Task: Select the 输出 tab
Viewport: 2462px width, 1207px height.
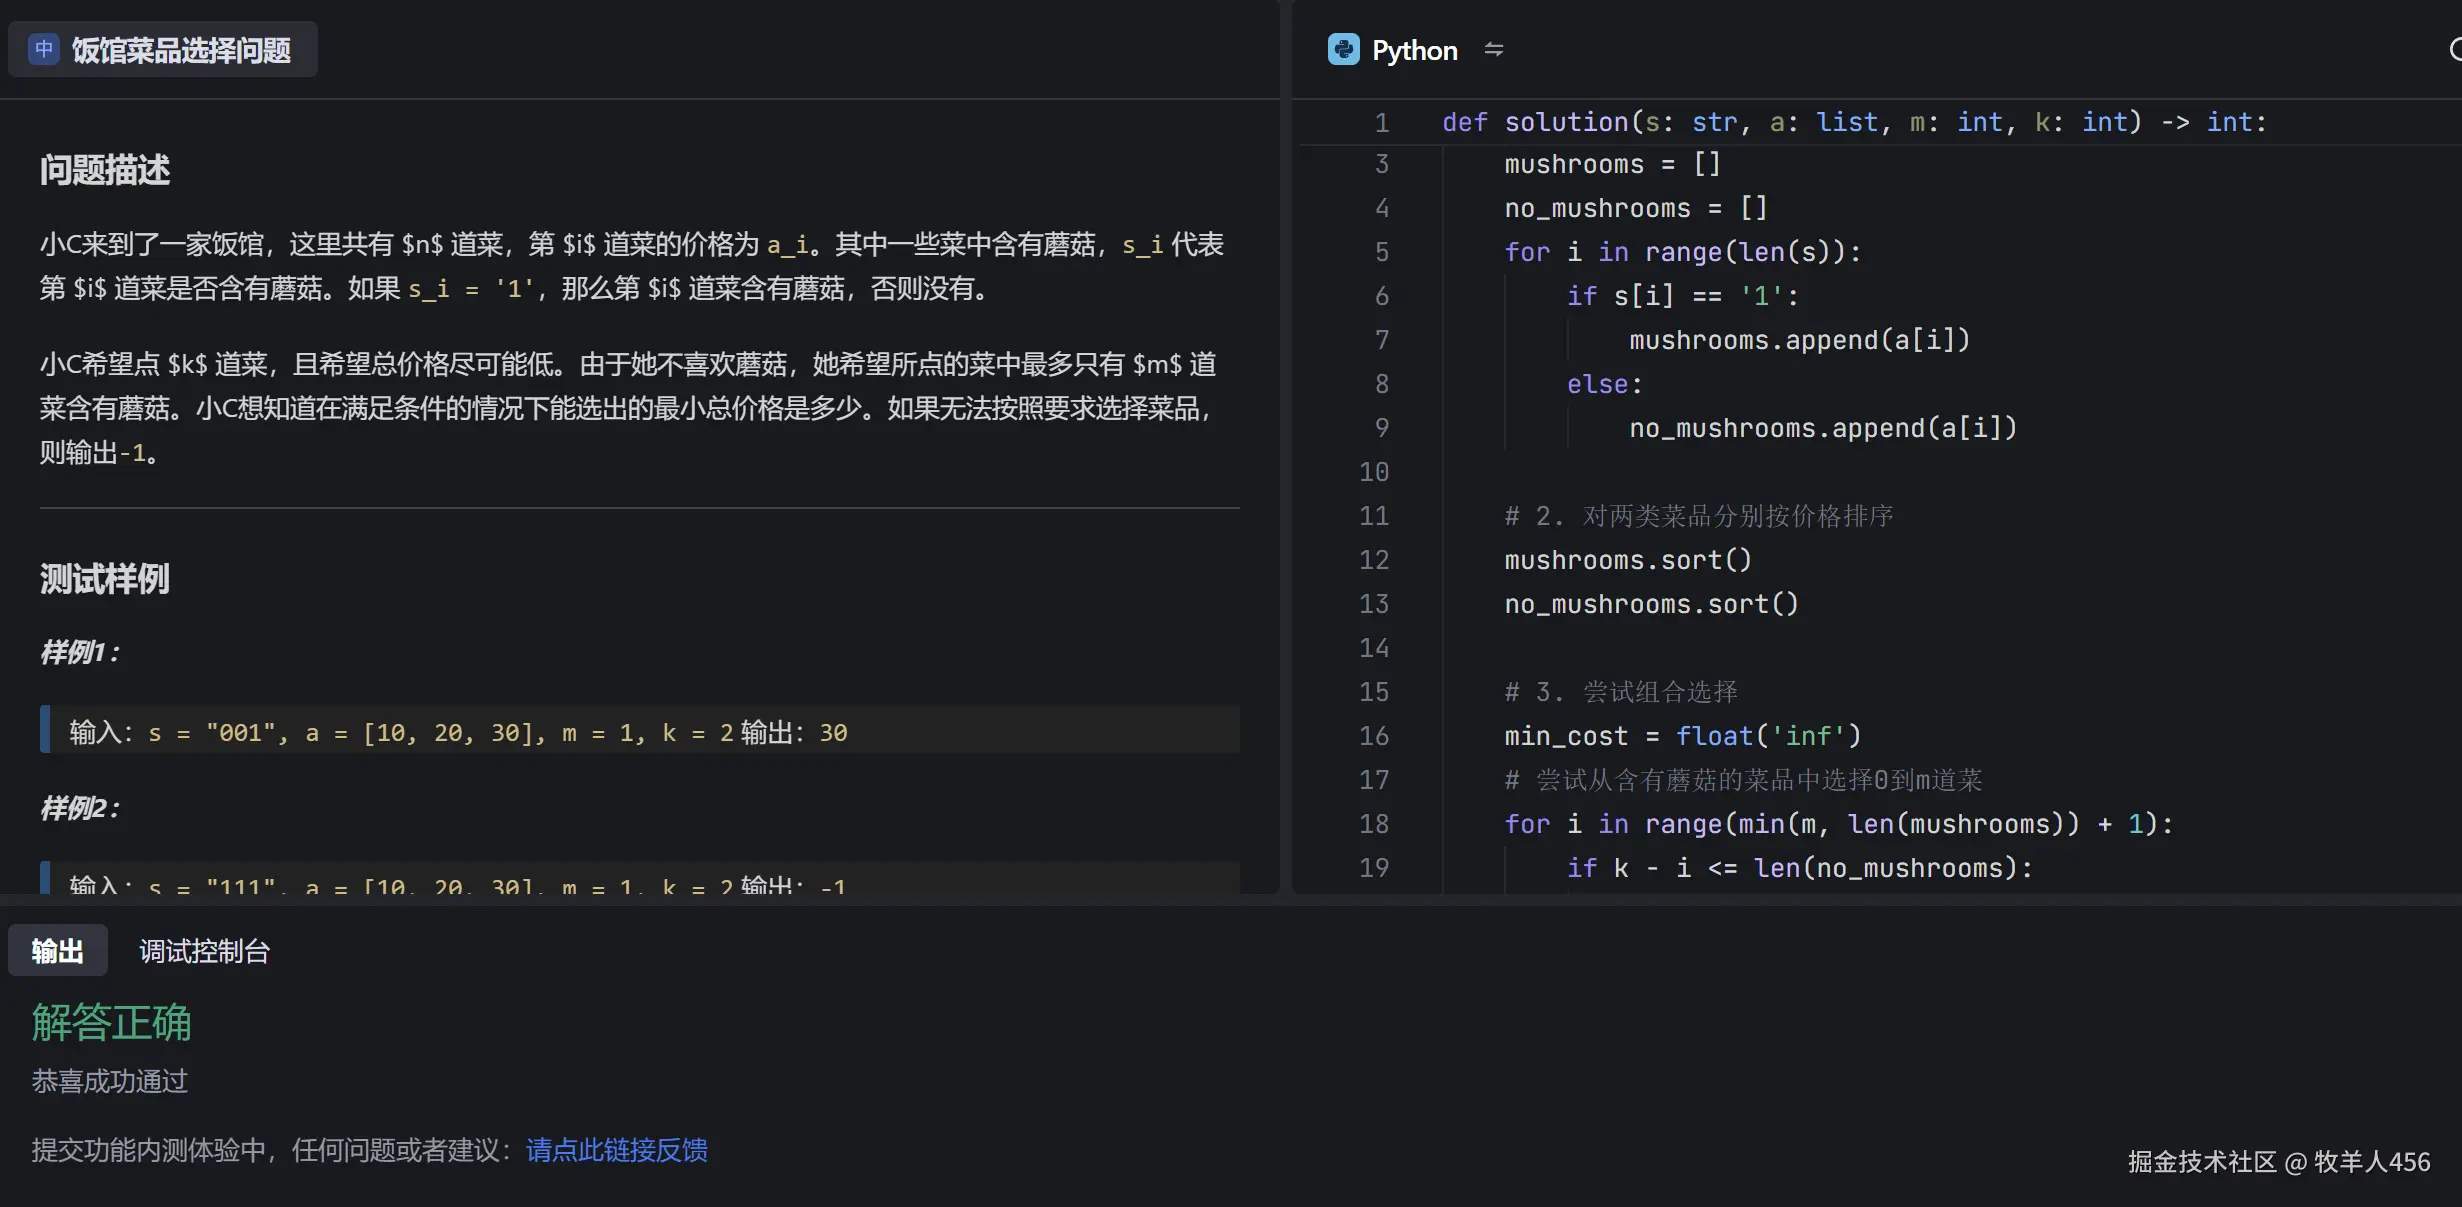Action: point(56,950)
